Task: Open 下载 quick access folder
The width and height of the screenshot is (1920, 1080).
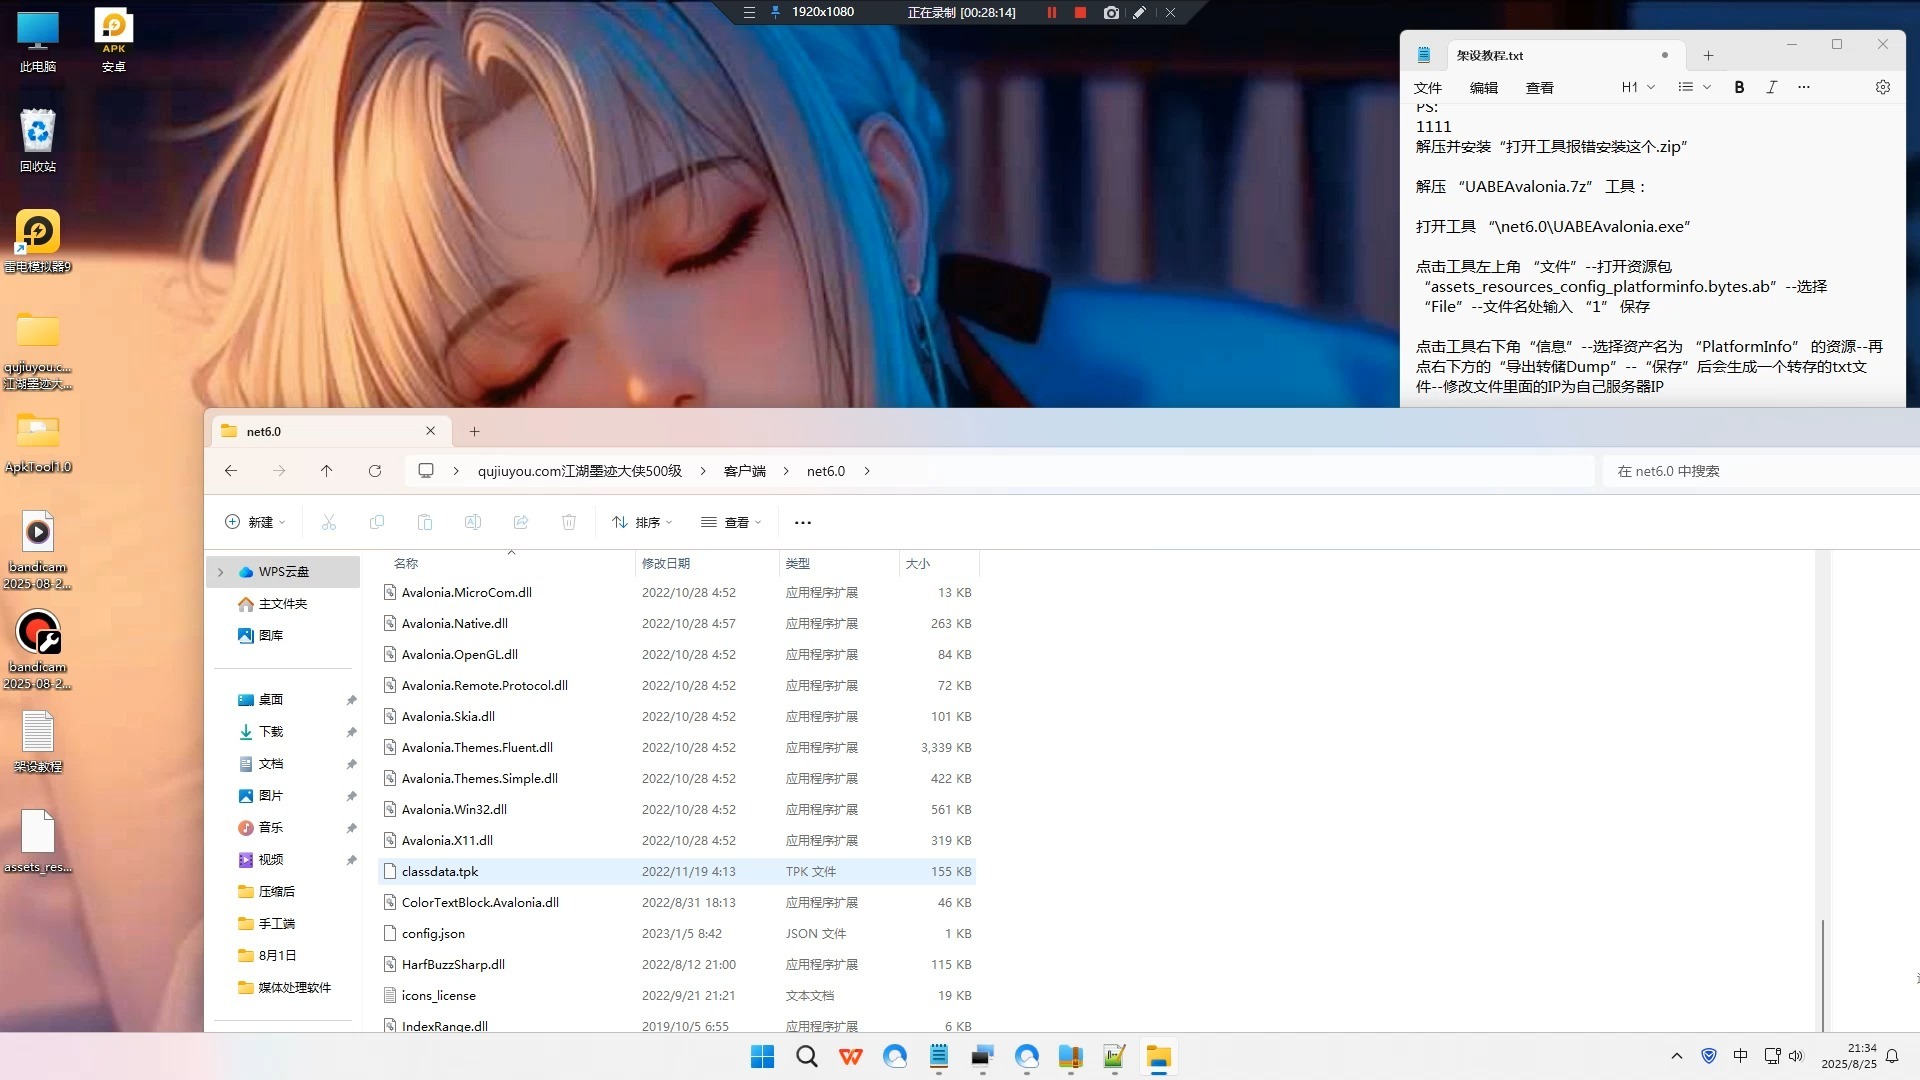Action: click(x=271, y=732)
